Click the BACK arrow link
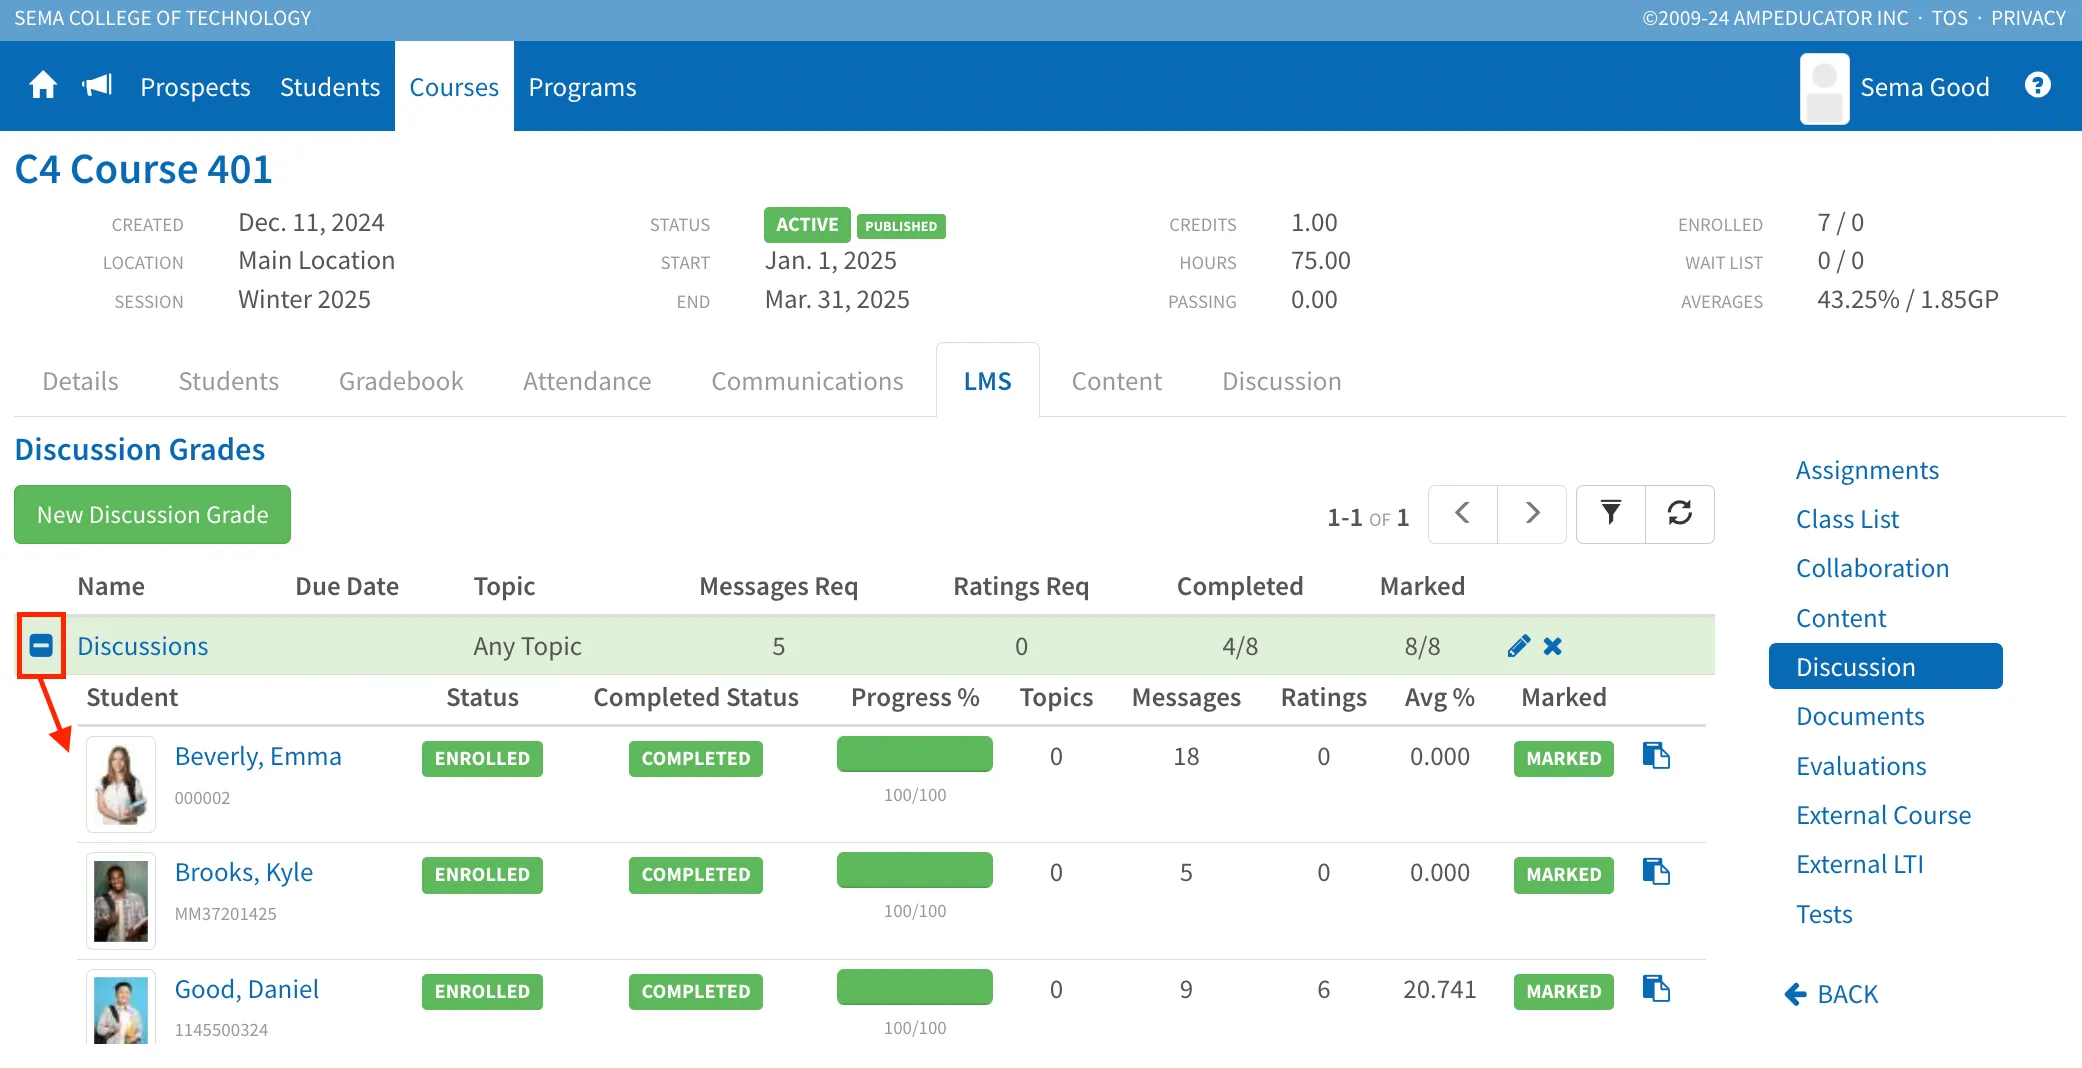 pos(1831,994)
